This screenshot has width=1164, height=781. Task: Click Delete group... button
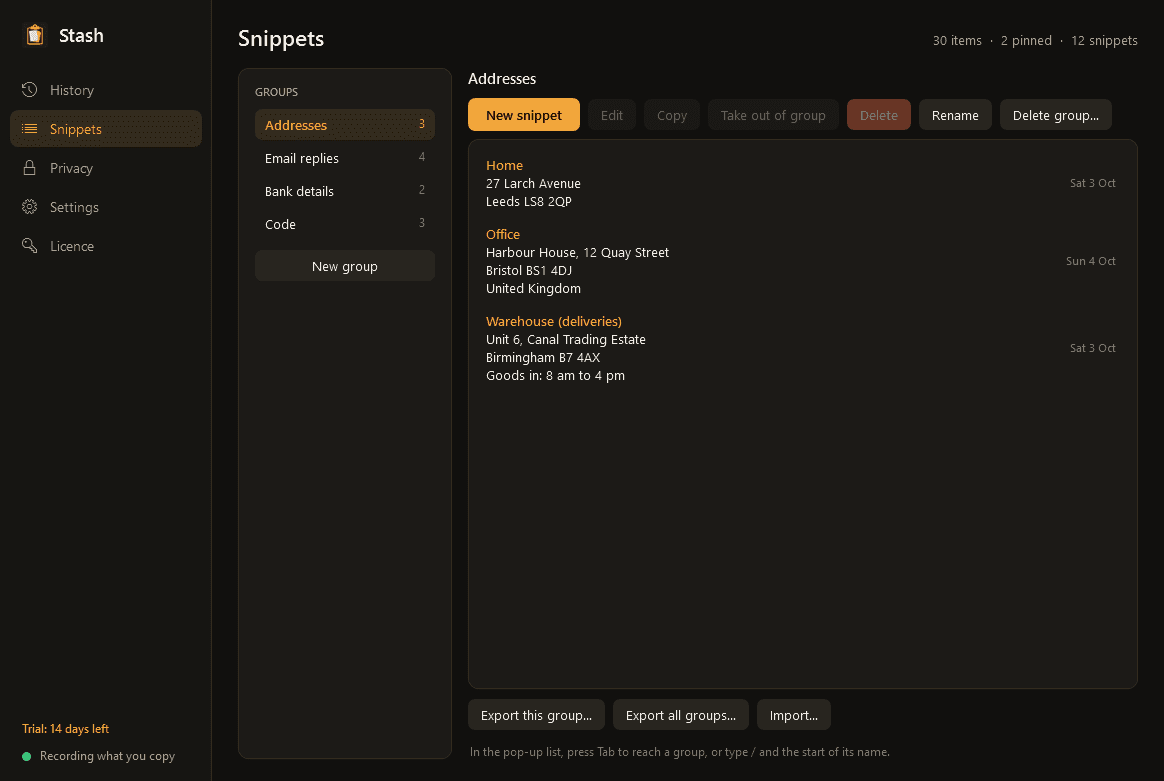click(x=1056, y=115)
